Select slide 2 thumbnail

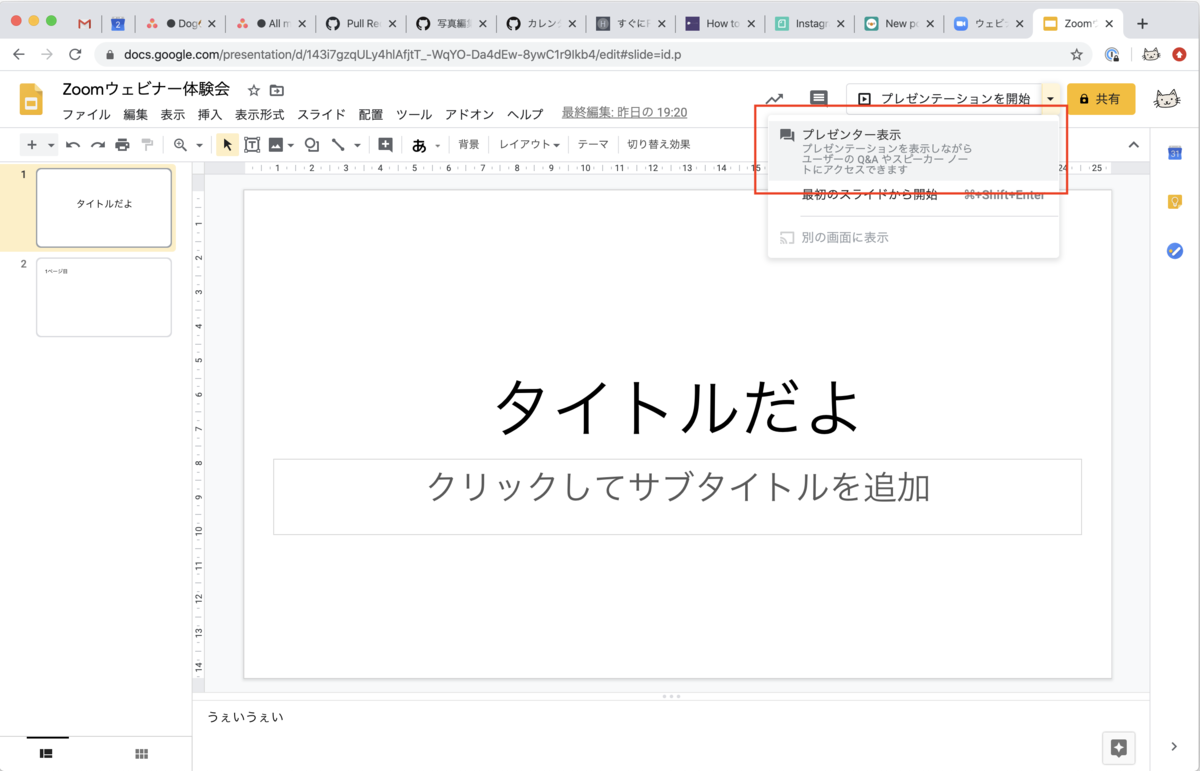click(x=104, y=297)
